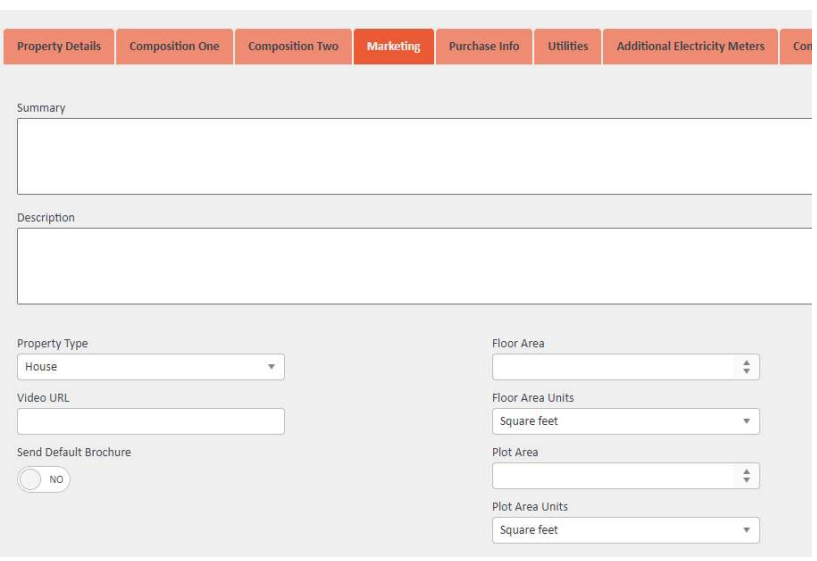Decrease Plot Area using down arrow
Screen dimensions: 817x561
point(745,480)
